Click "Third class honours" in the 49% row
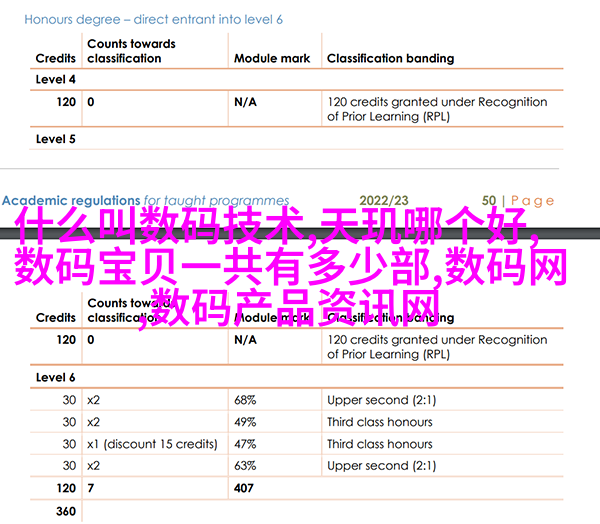 [380, 422]
